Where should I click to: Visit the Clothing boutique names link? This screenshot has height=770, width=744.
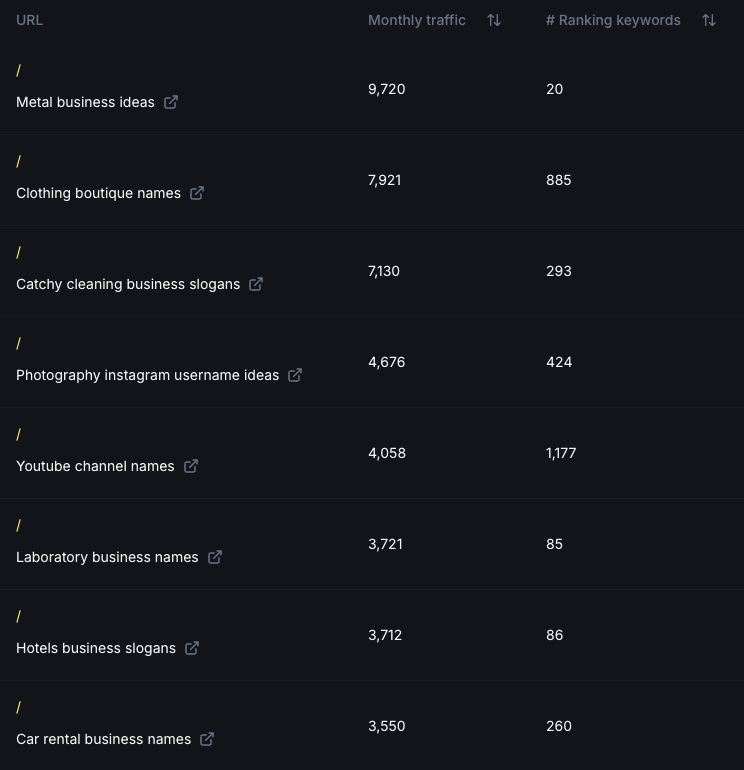[98, 193]
